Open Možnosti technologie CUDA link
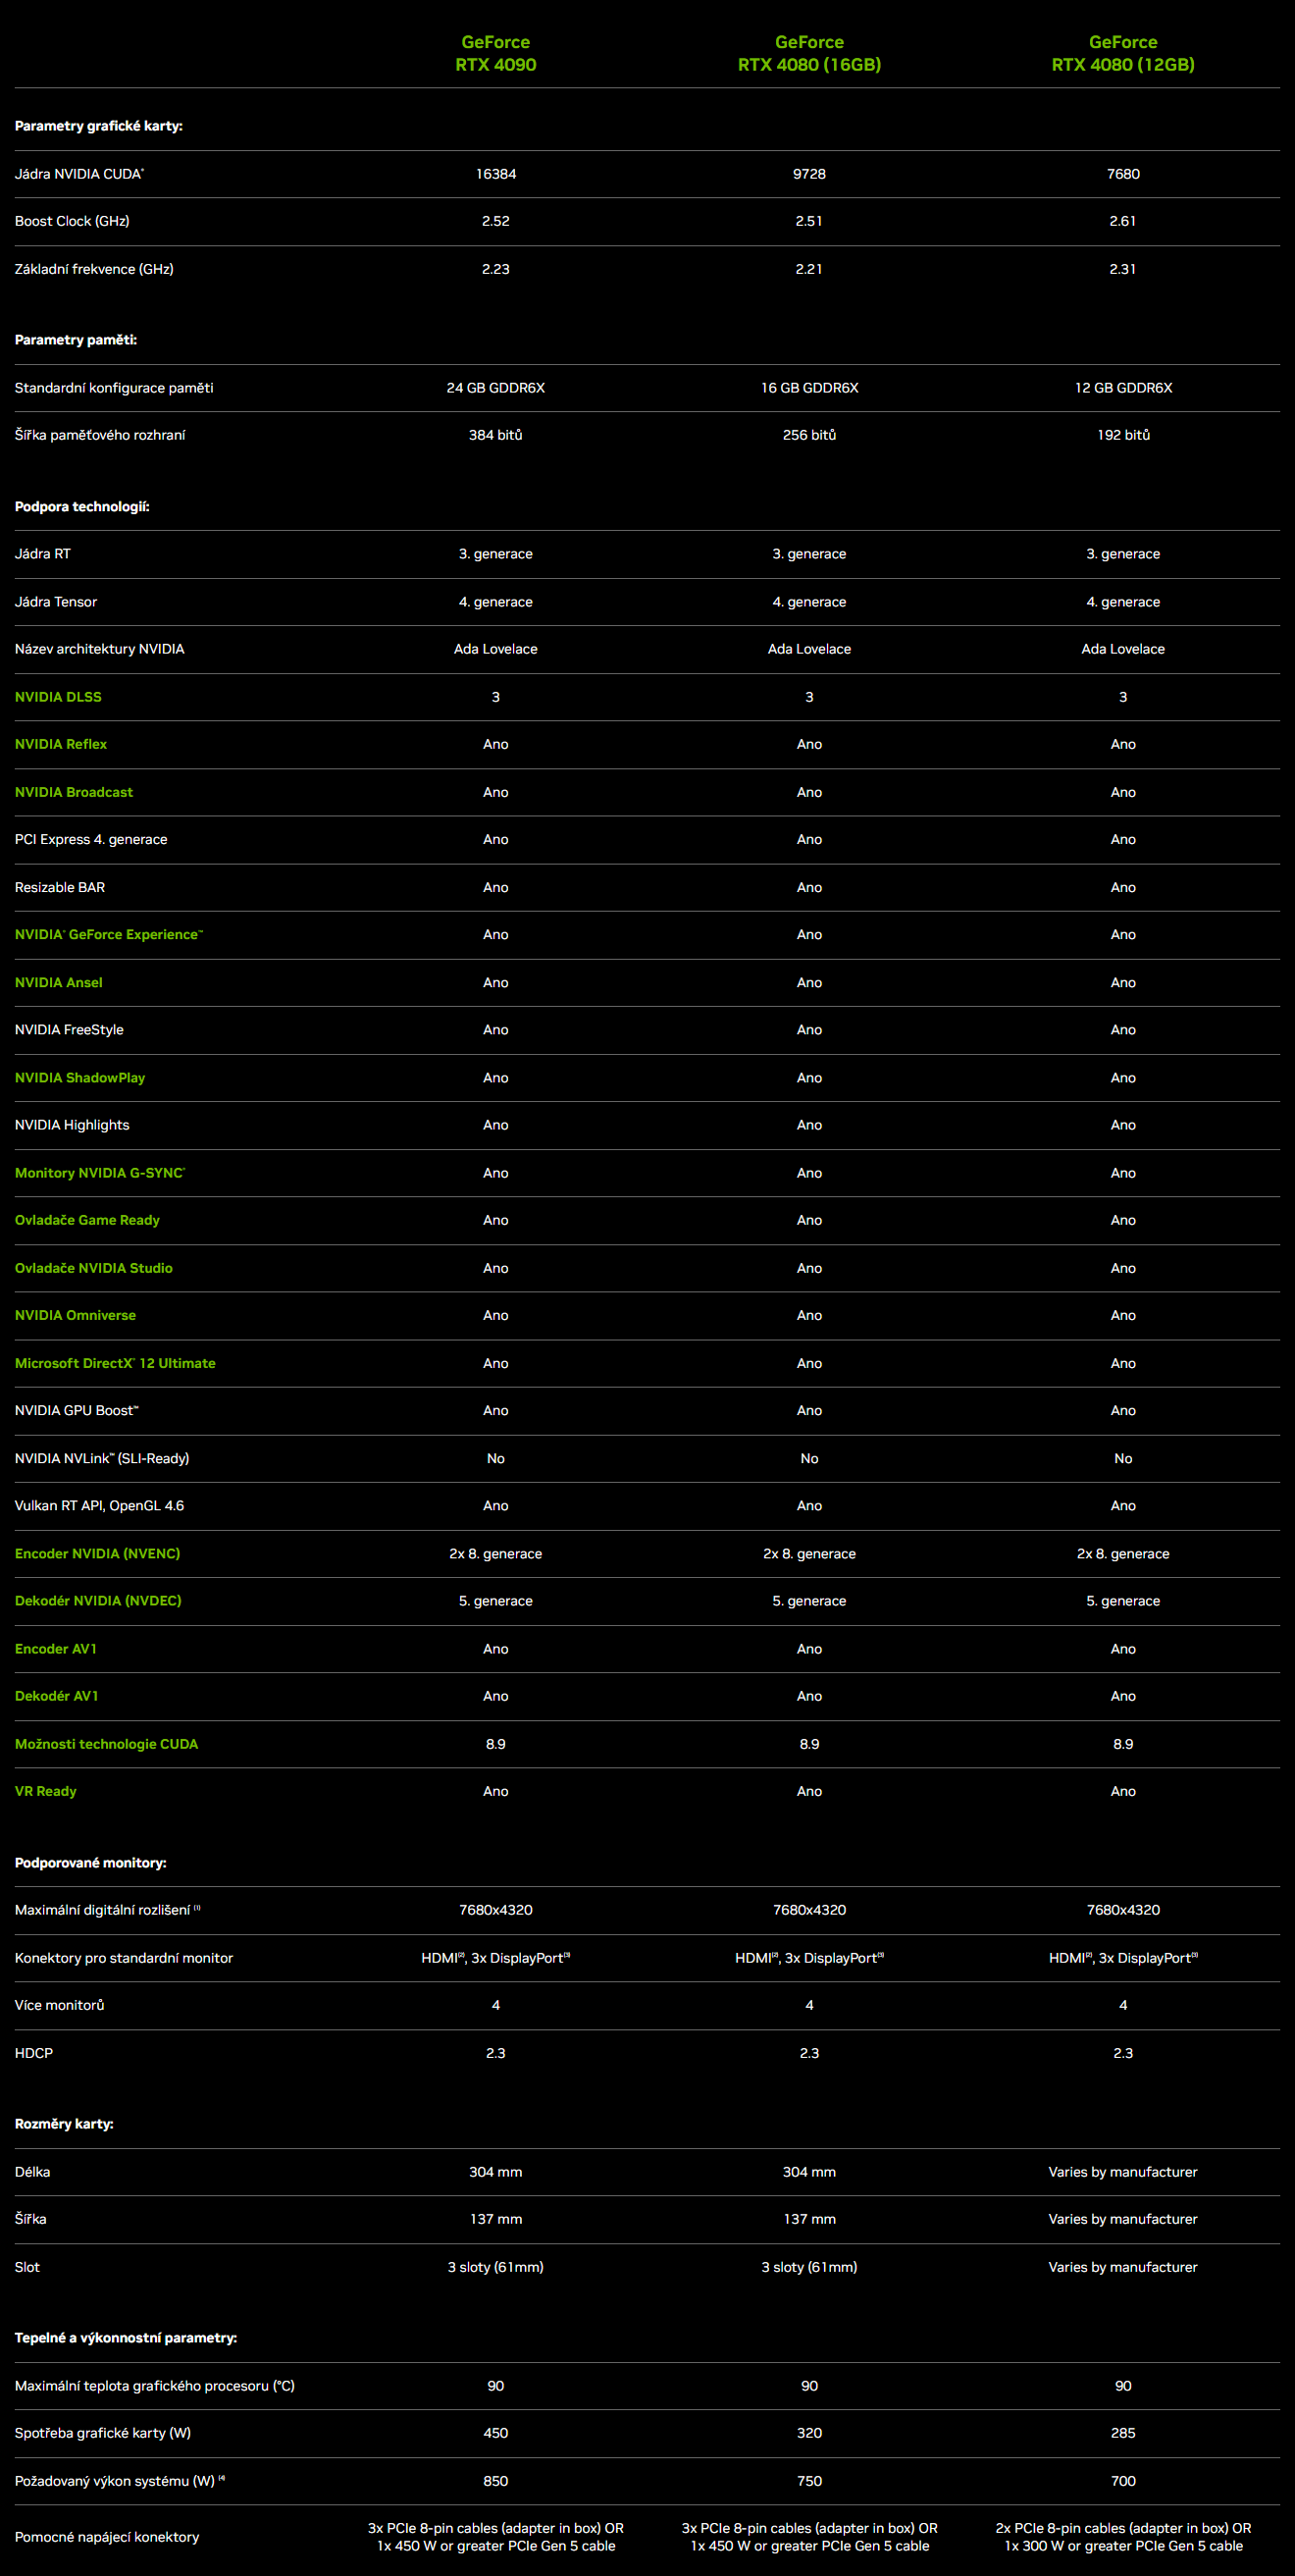This screenshot has height=2576, width=1295. pos(107,1744)
